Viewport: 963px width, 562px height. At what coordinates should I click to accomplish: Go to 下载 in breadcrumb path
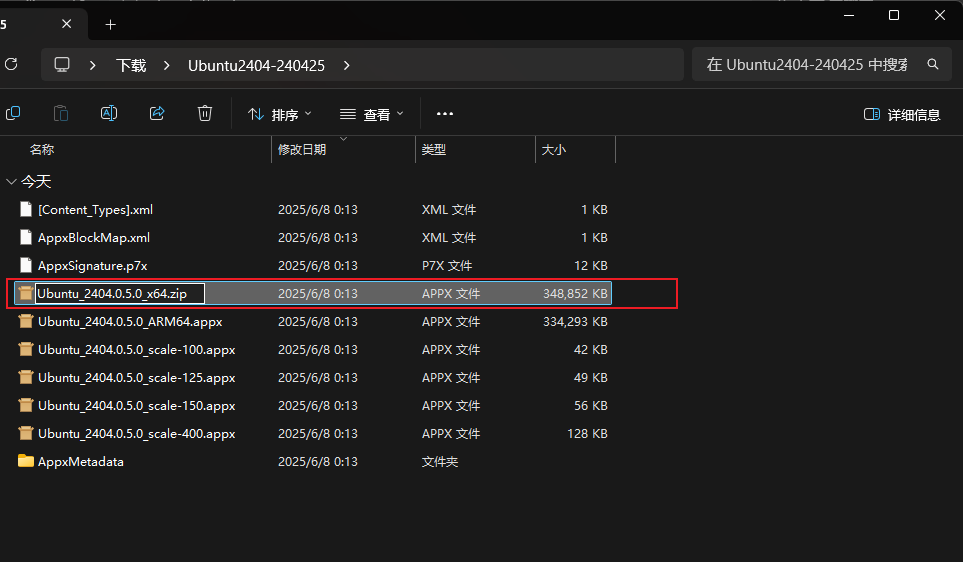pos(131,65)
